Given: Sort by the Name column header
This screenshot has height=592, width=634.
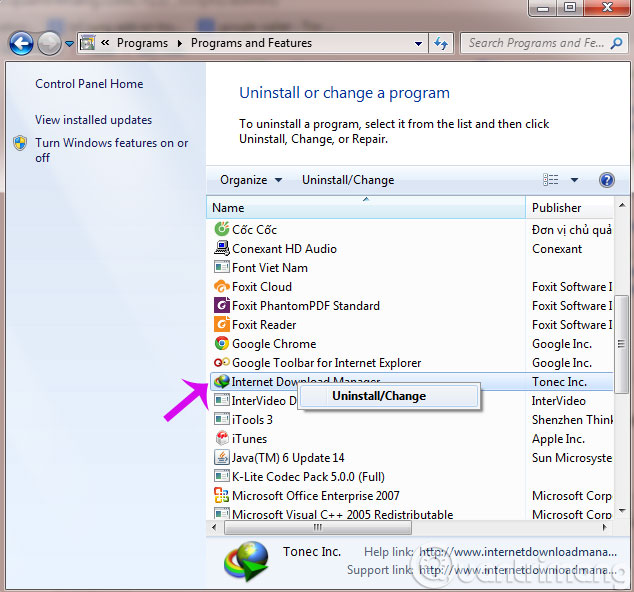Looking at the screenshot, I should 366,207.
